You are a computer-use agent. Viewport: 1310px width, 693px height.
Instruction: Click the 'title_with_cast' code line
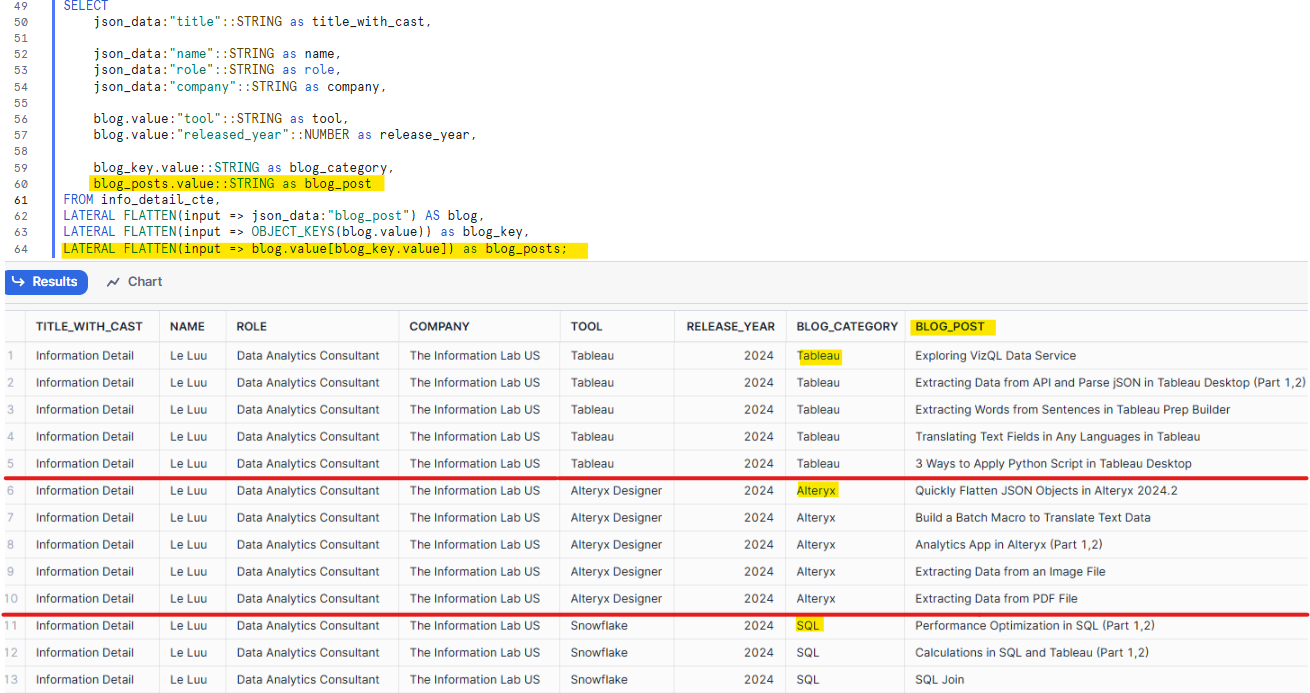[x=263, y=21]
